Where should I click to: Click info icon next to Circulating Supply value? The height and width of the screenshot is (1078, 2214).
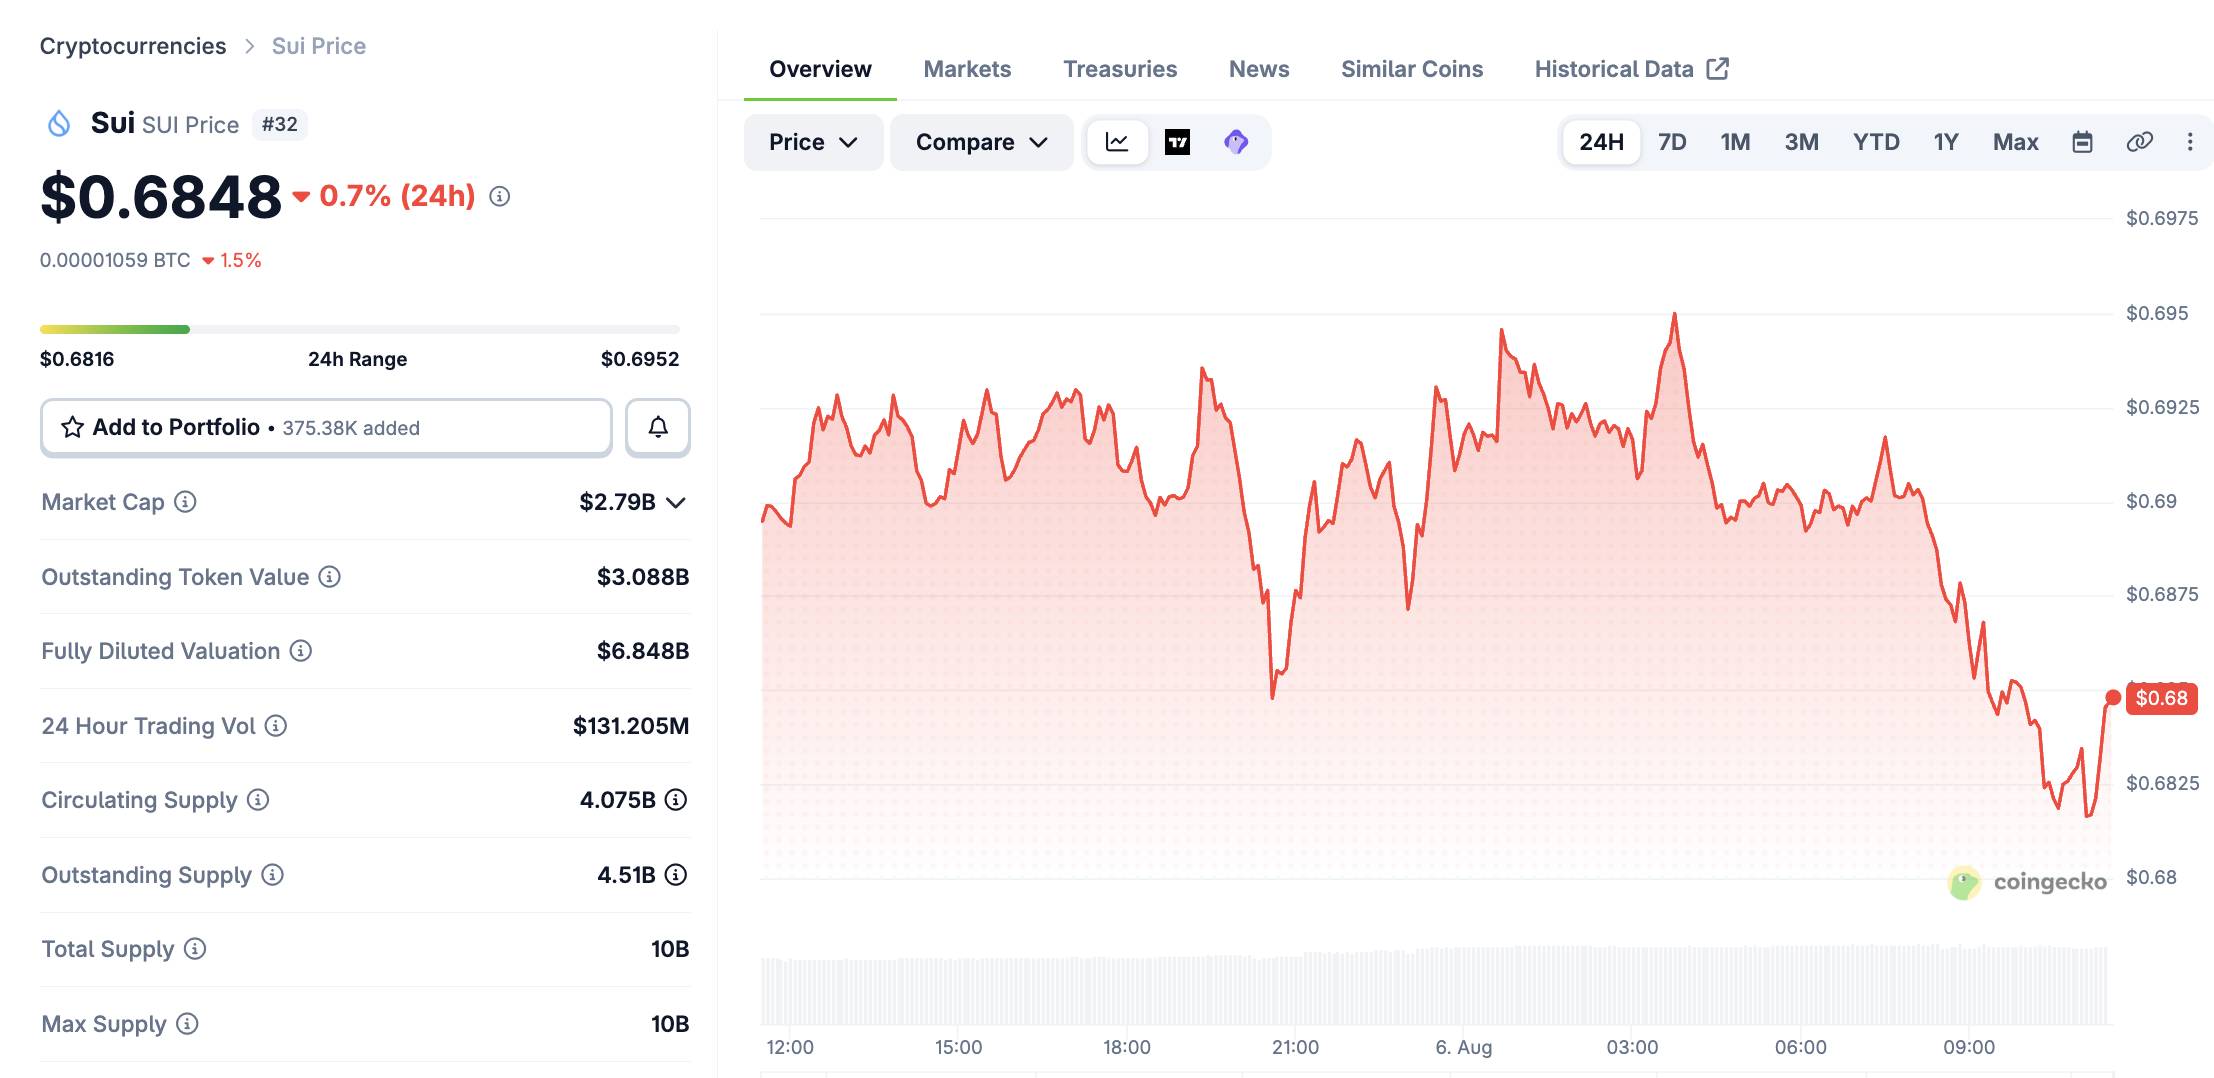point(676,800)
